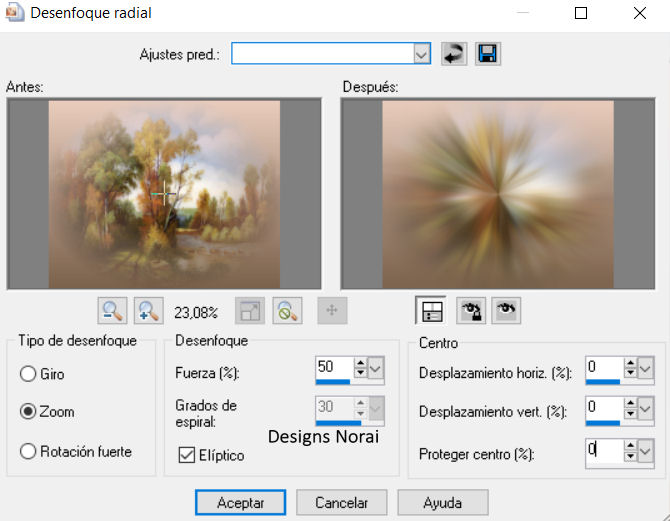The width and height of the screenshot is (670, 521).
Task: Open Desplazamiento horiz. dropdown arrow
Action: pos(645,368)
